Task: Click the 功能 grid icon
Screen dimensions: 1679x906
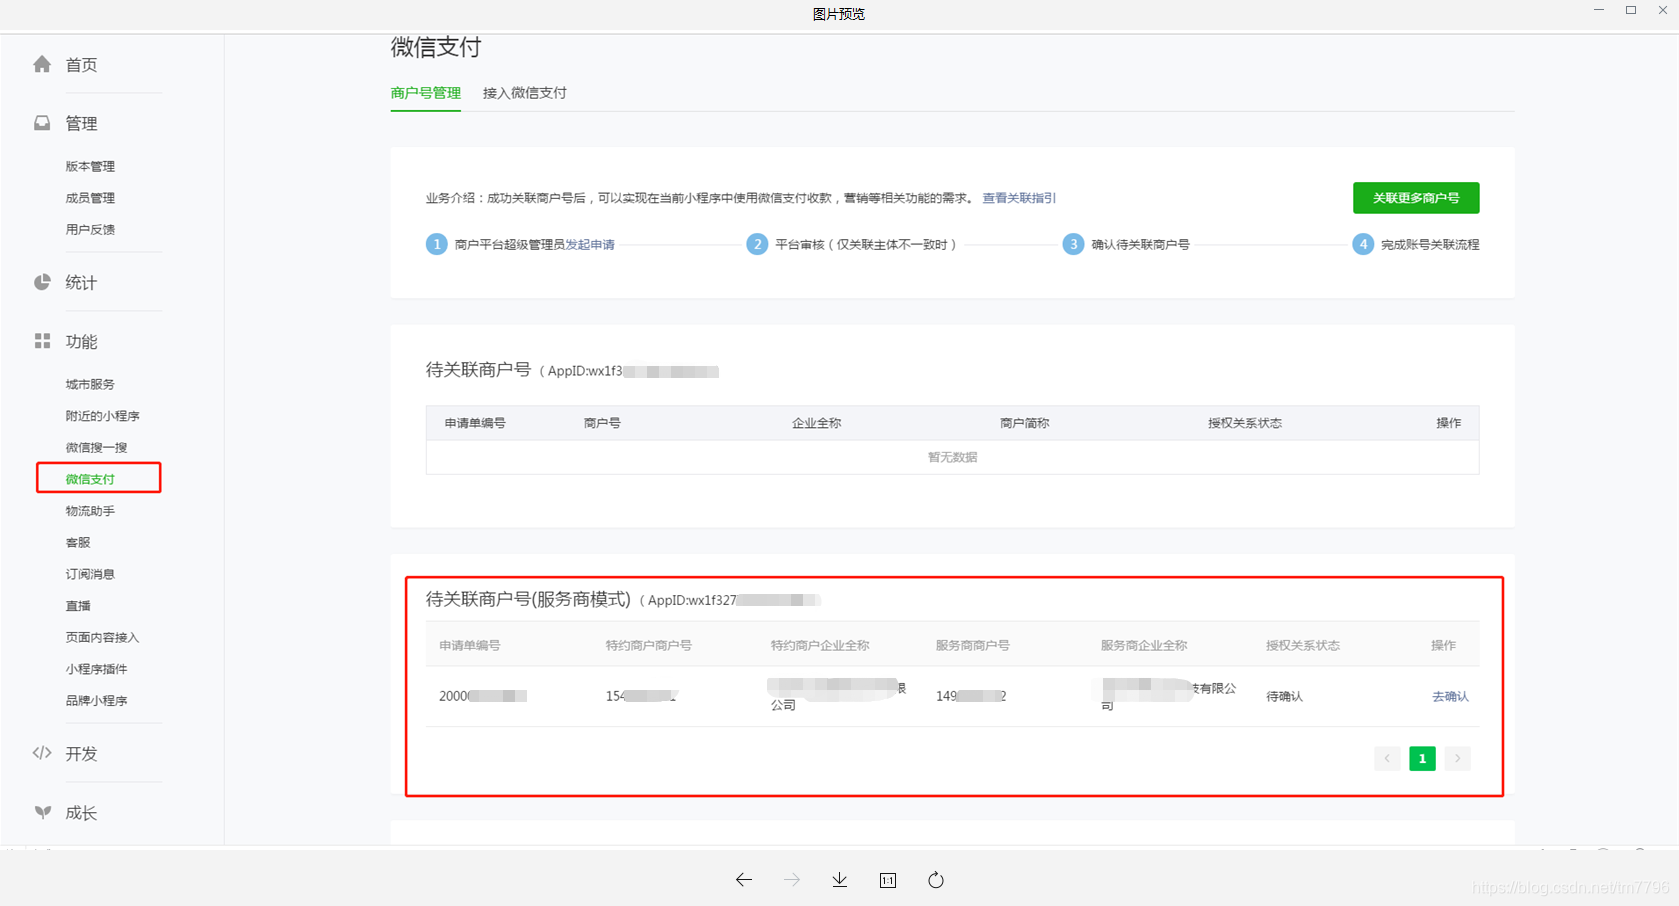Action: [42, 341]
